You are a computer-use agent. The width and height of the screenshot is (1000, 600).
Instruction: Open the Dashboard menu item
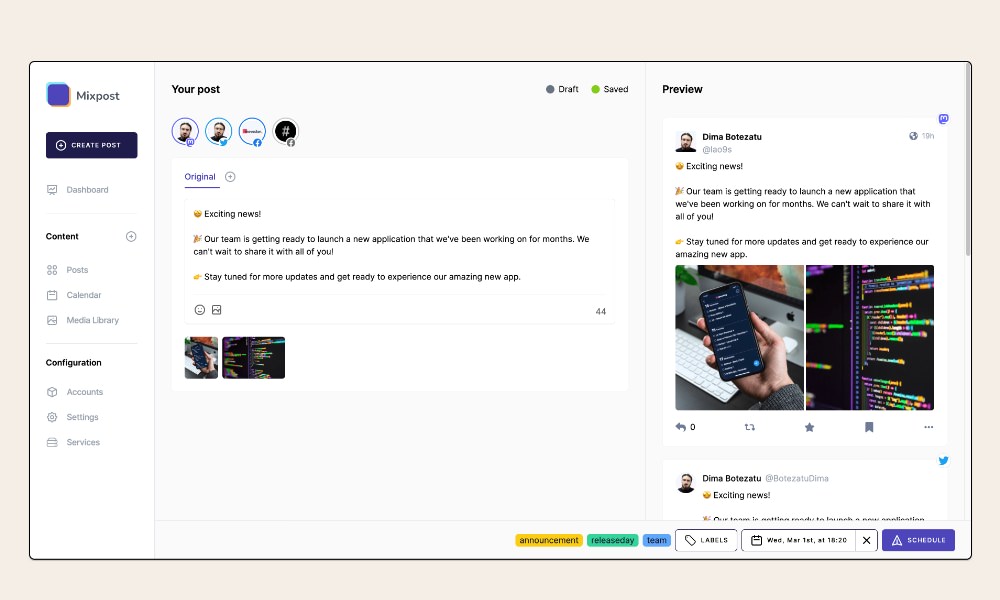pyautogui.click(x=87, y=189)
